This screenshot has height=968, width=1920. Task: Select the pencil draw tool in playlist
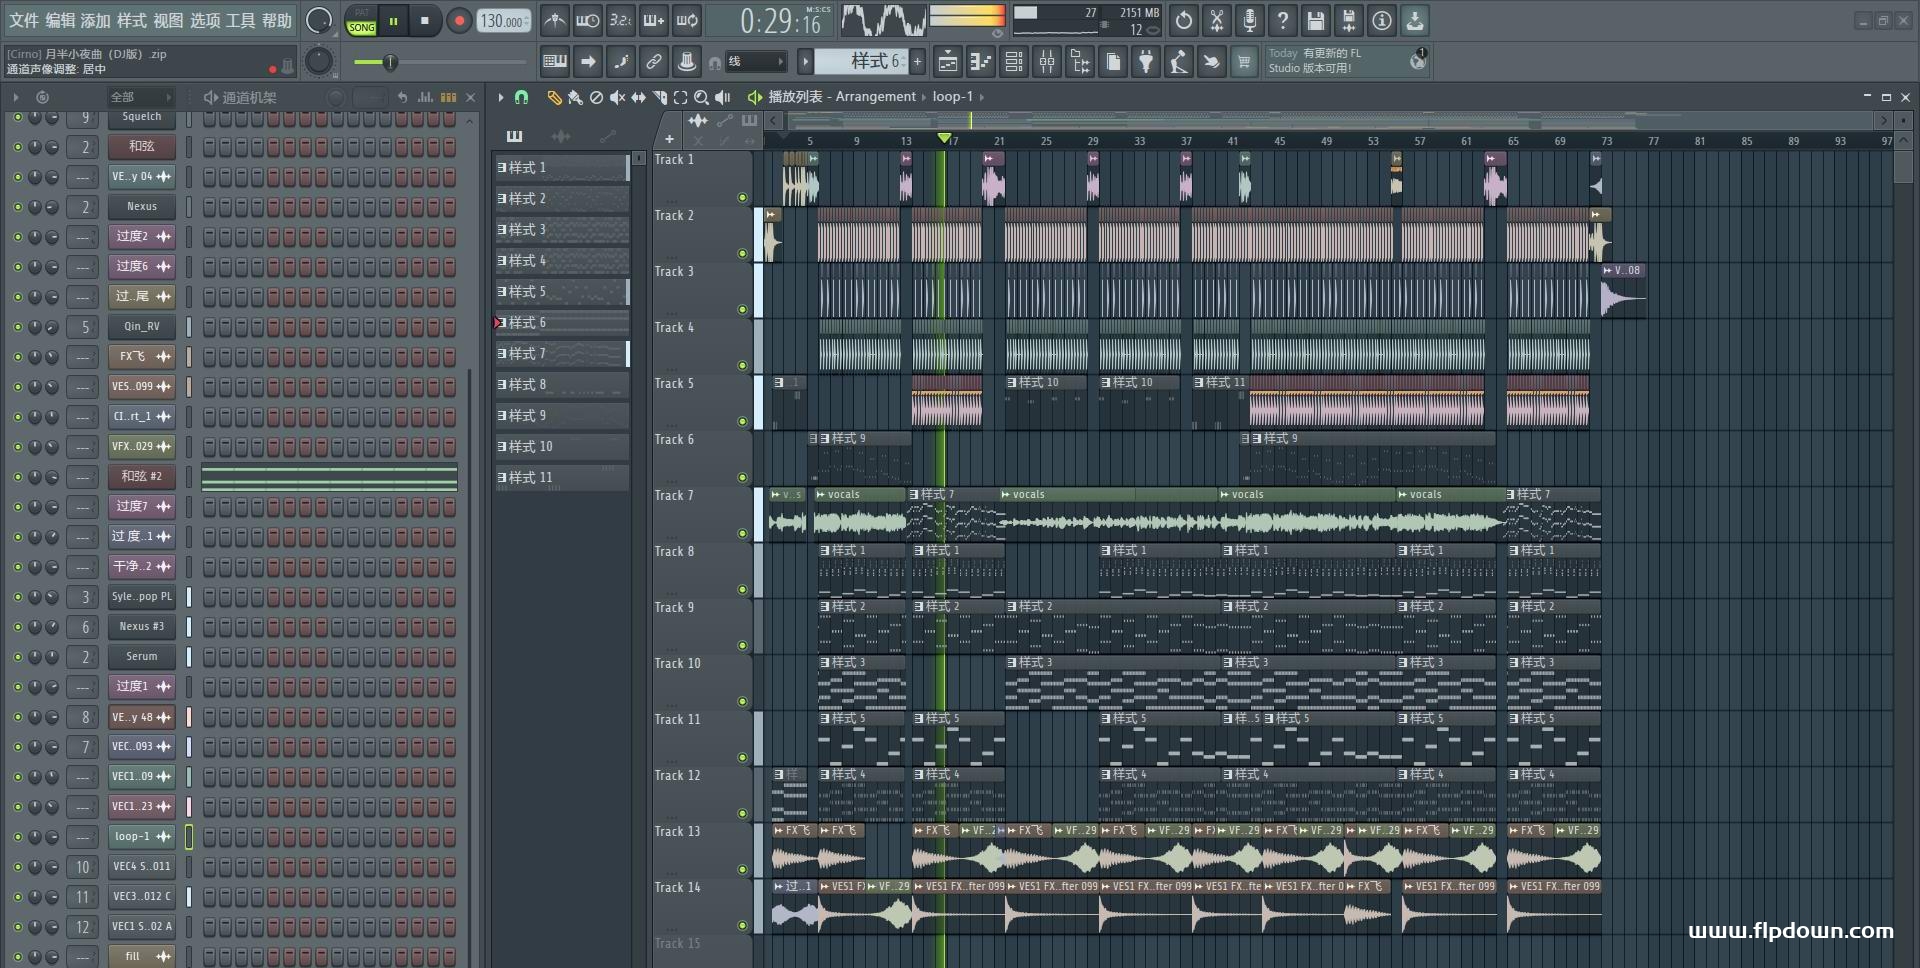554,97
